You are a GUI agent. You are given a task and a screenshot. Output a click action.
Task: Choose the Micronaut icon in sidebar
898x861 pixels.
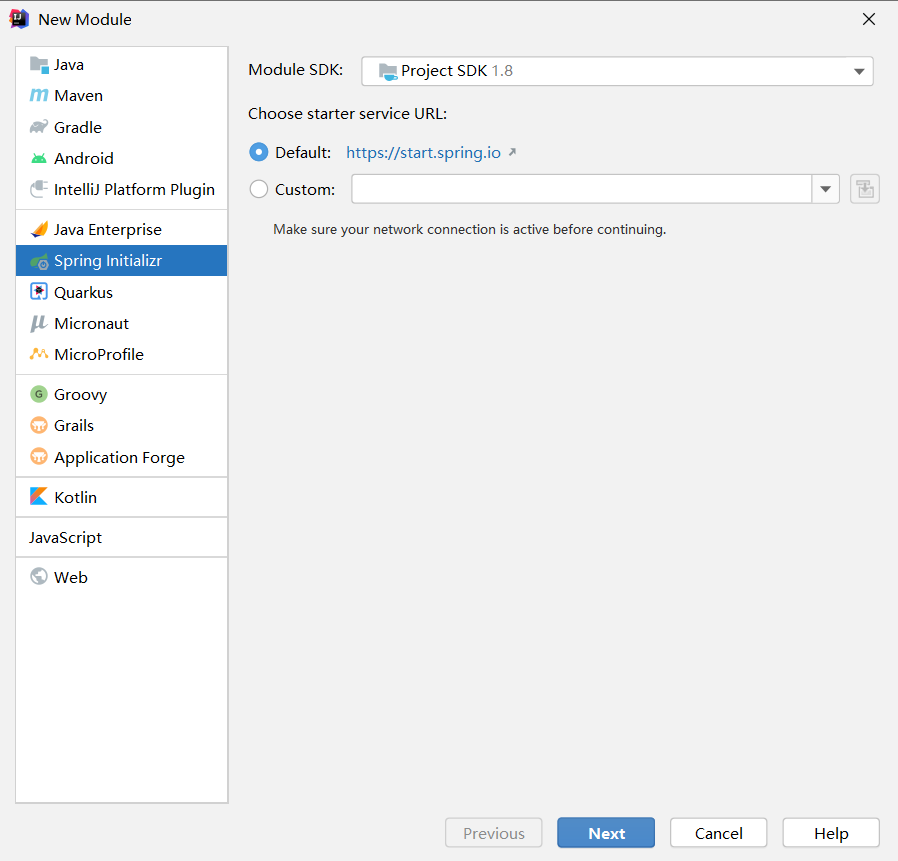(x=39, y=323)
